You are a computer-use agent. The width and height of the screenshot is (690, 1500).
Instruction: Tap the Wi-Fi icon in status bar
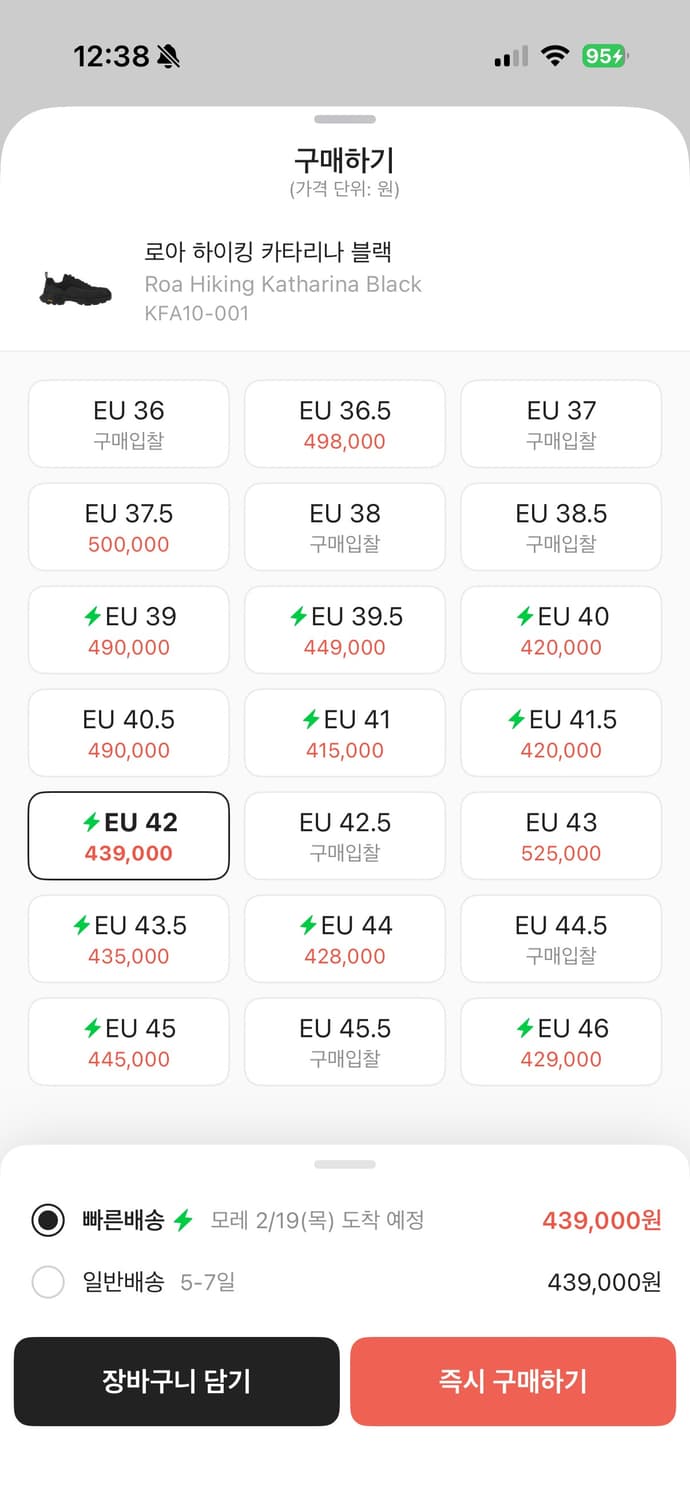(x=554, y=56)
